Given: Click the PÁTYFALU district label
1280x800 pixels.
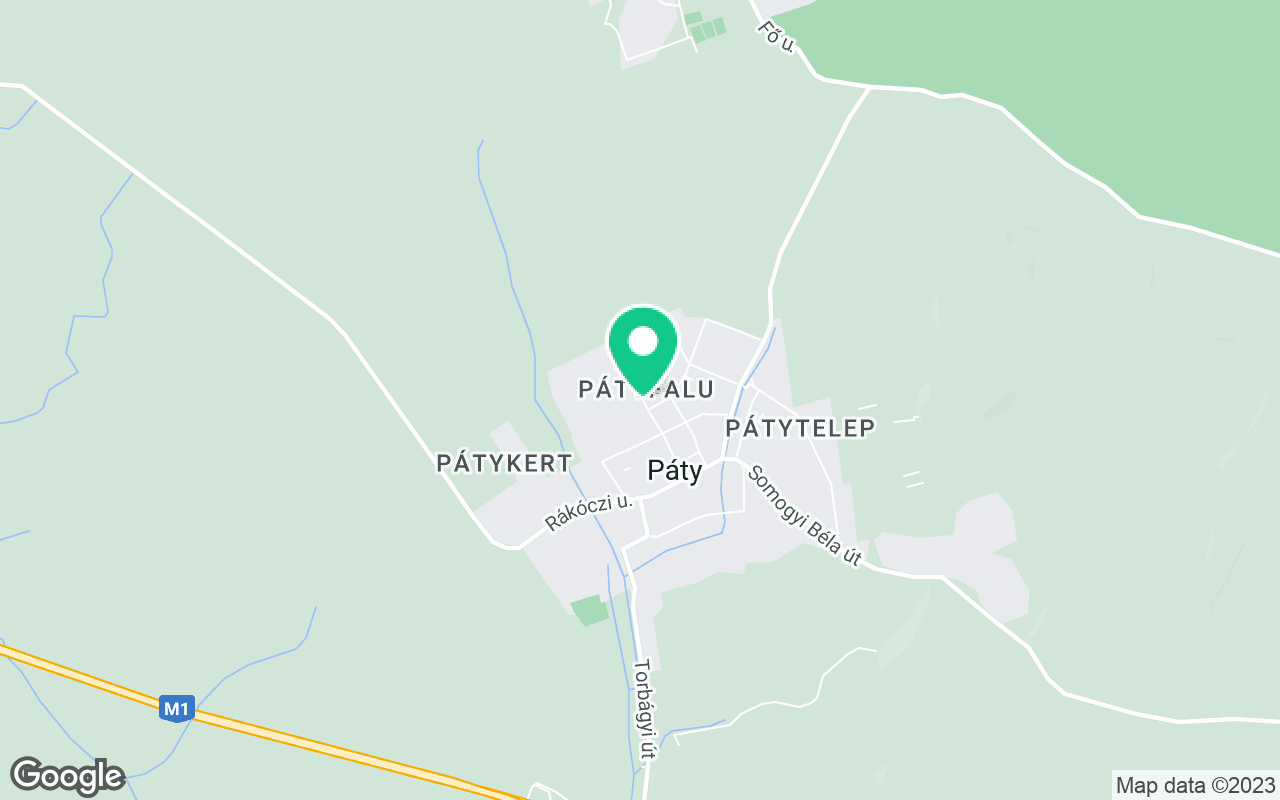Looking at the screenshot, I should pyautogui.click(x=646, y=389).
